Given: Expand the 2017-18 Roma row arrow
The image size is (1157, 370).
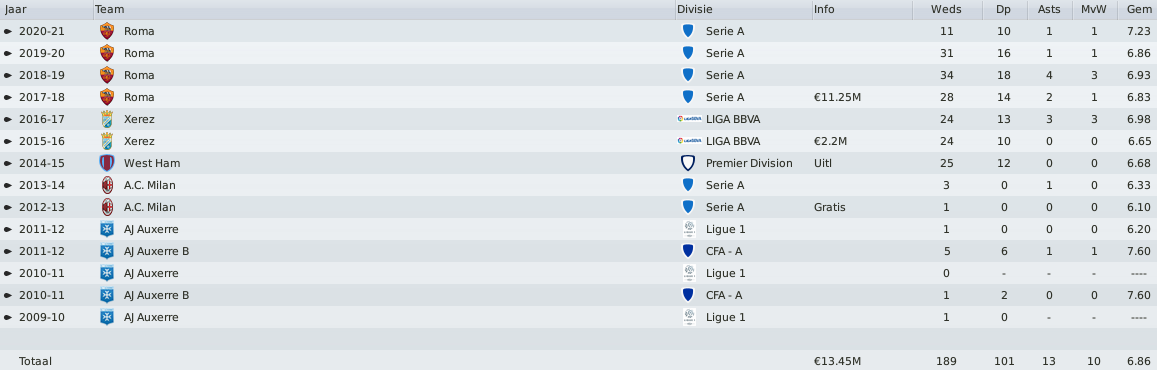Looking at the screenshot, I should click(7, 97).
